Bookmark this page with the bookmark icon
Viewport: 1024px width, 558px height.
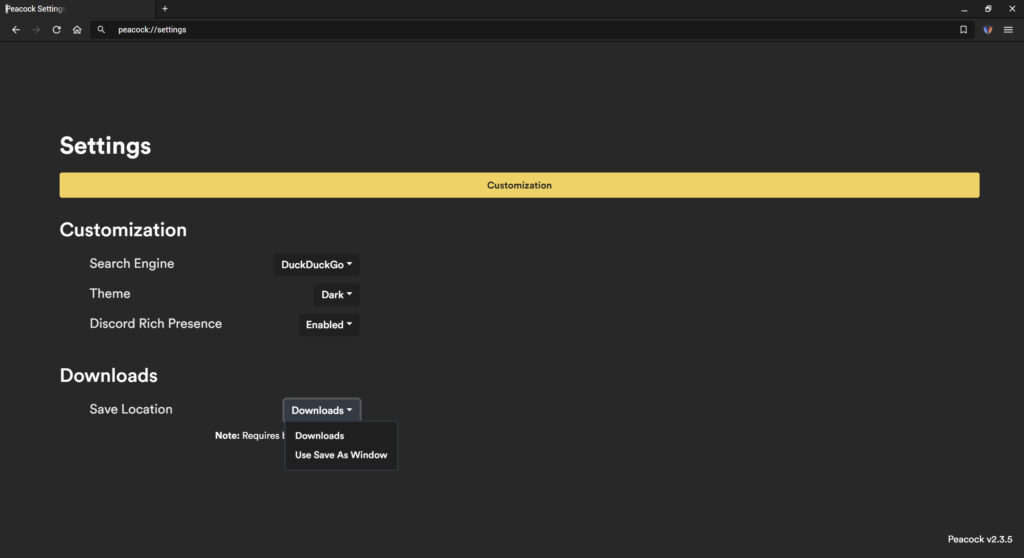click(963, 29)
